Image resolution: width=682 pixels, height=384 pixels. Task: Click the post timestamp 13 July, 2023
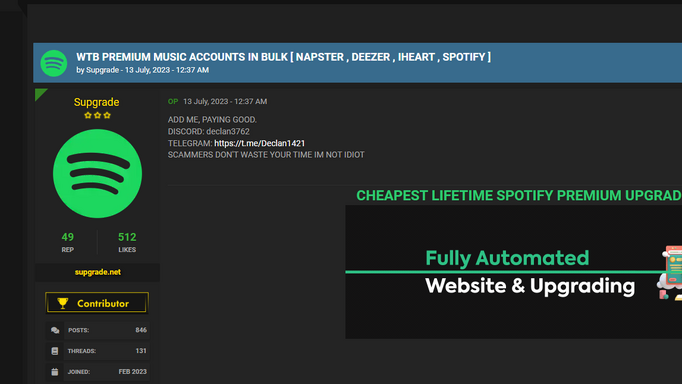click(x=225, y=101)
